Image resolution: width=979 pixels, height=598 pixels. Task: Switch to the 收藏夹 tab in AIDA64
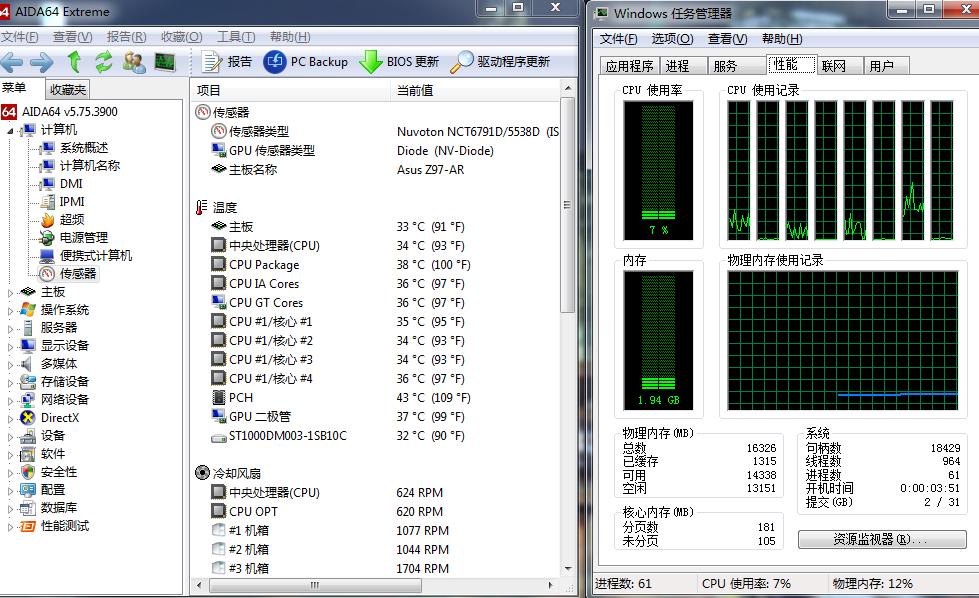67,88
